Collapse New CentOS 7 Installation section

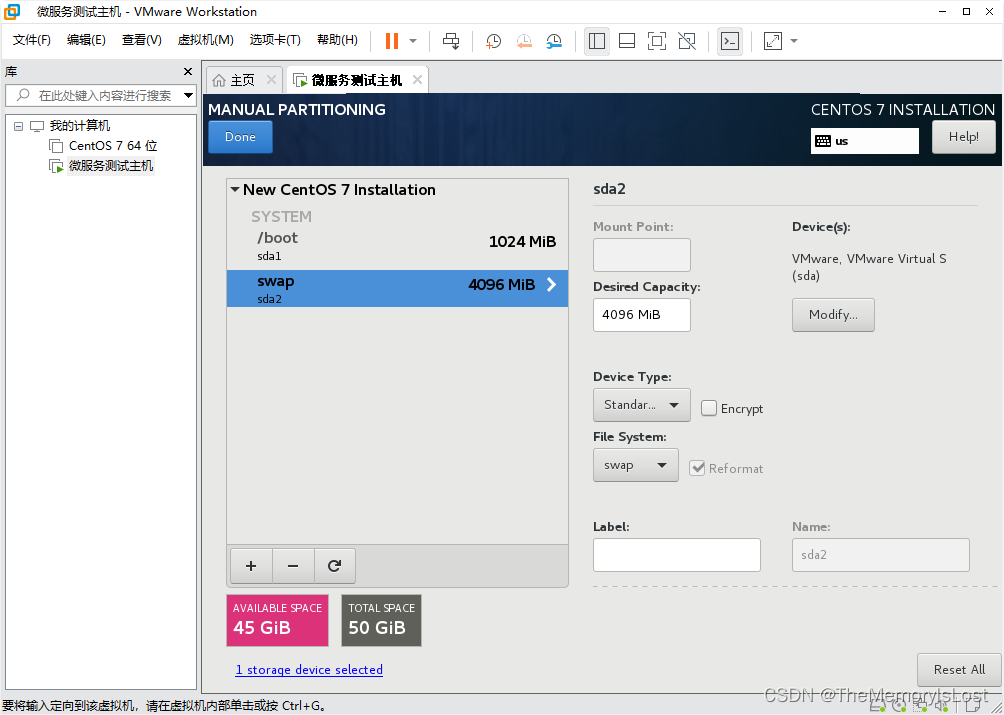[235, 189]
